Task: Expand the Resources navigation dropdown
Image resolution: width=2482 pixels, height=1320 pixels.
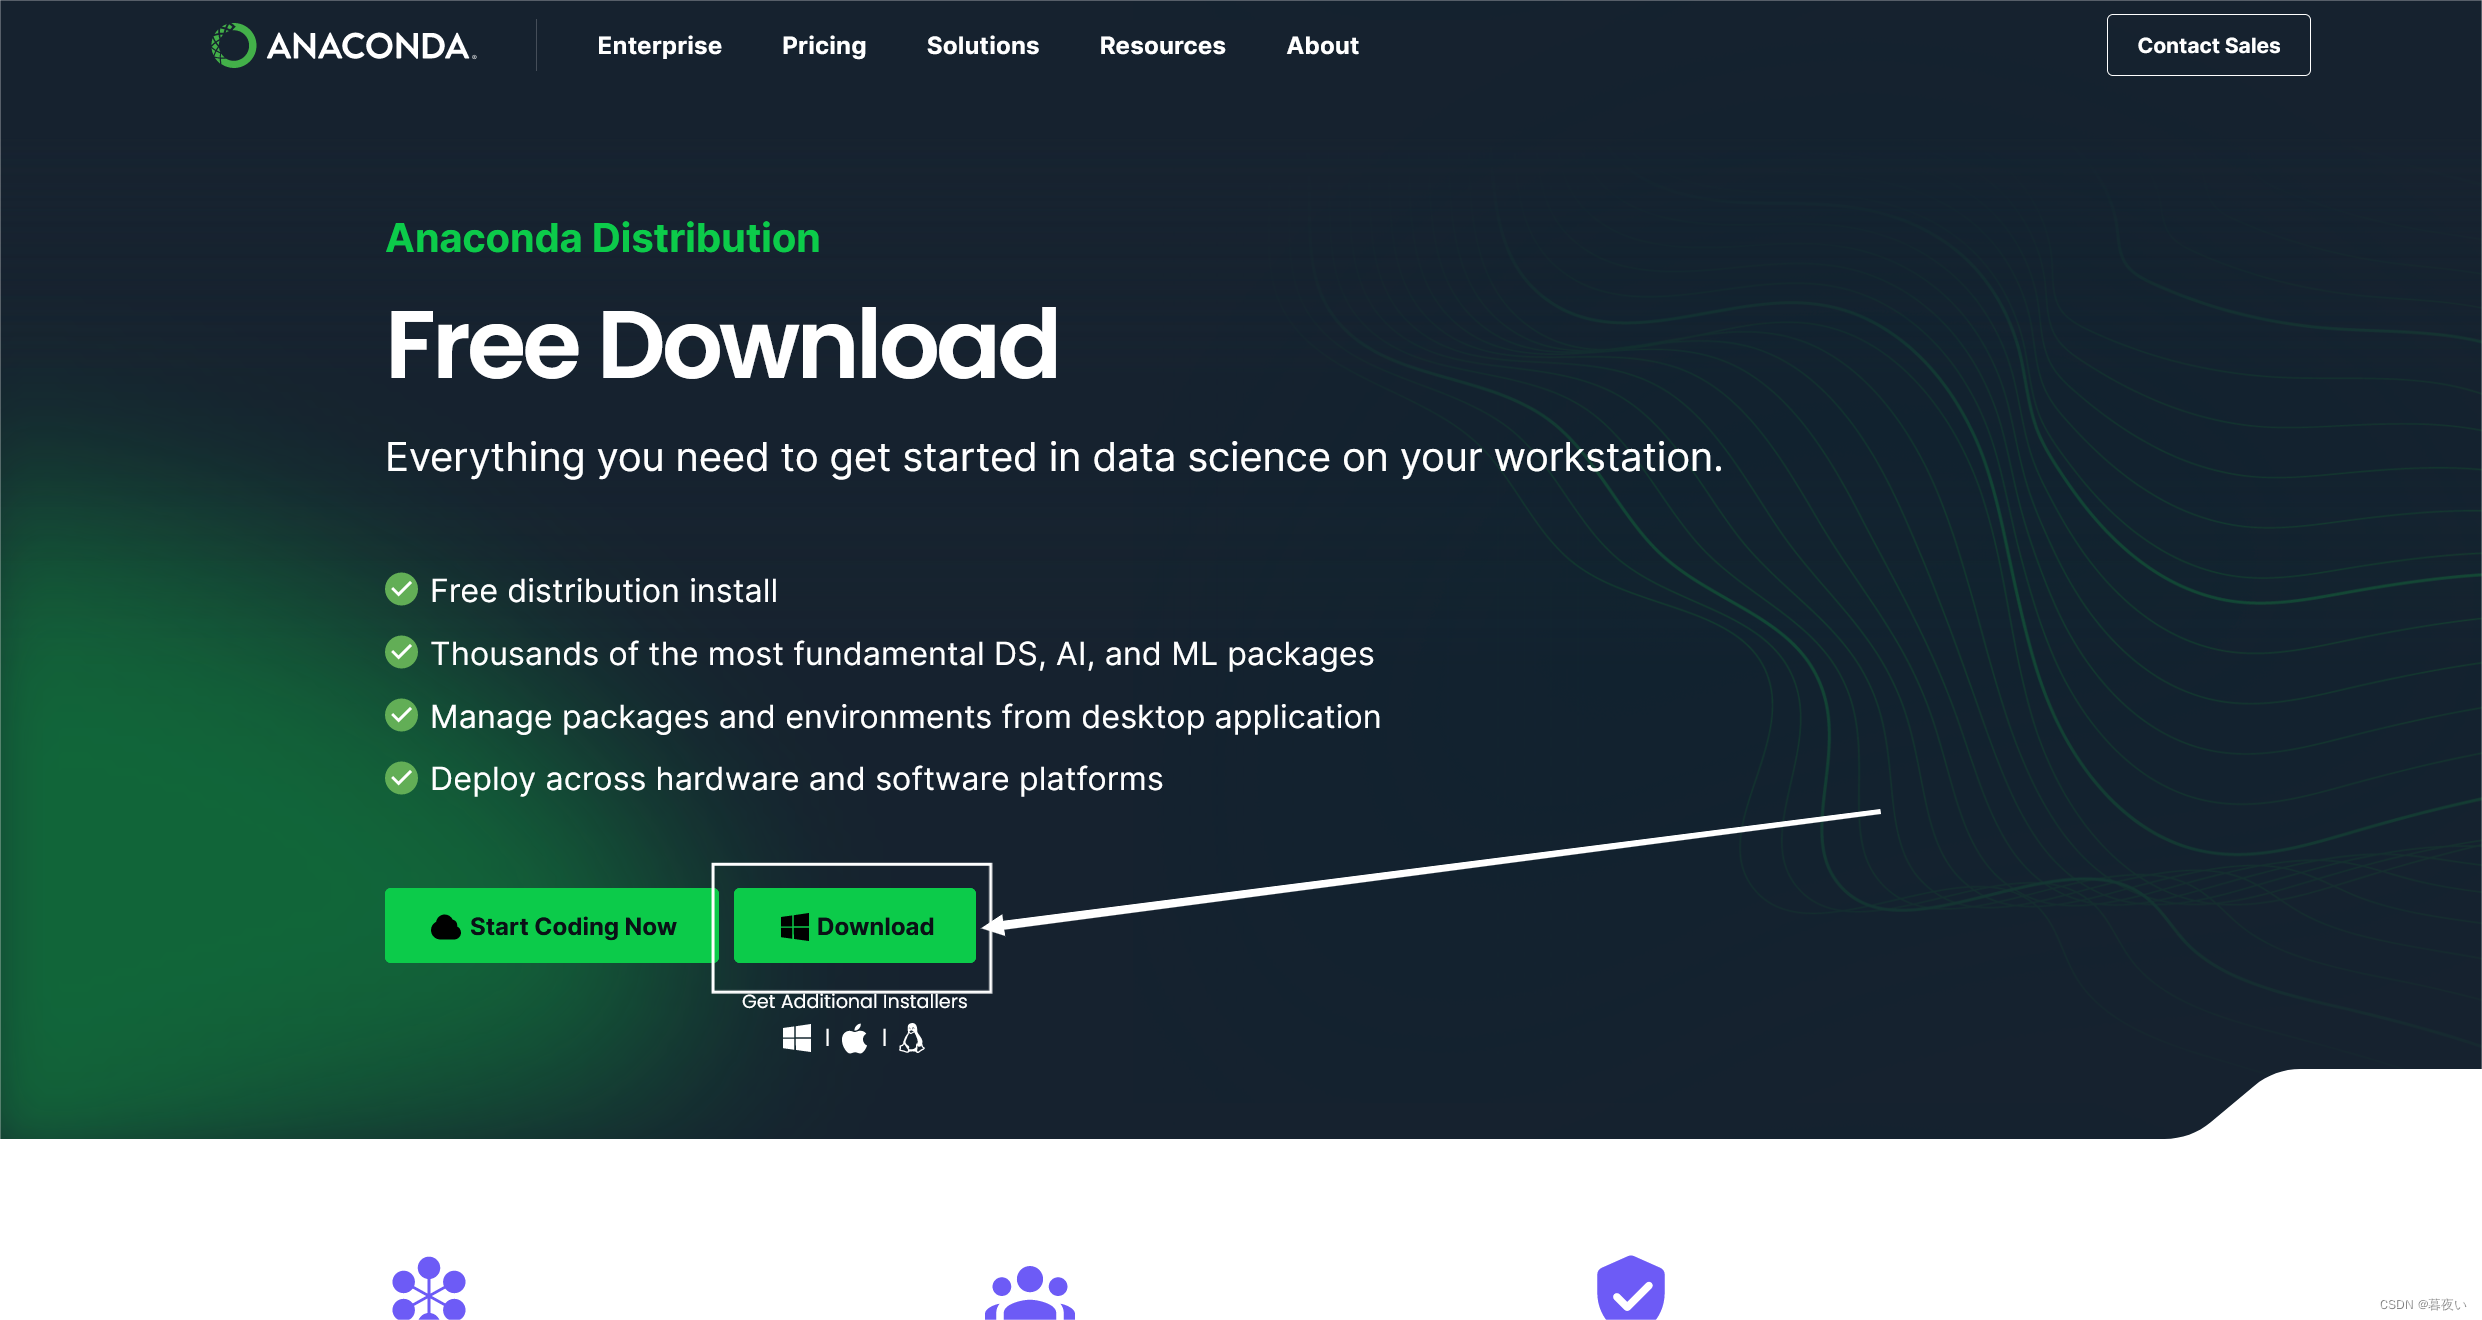Action: tap(1162, 44)
